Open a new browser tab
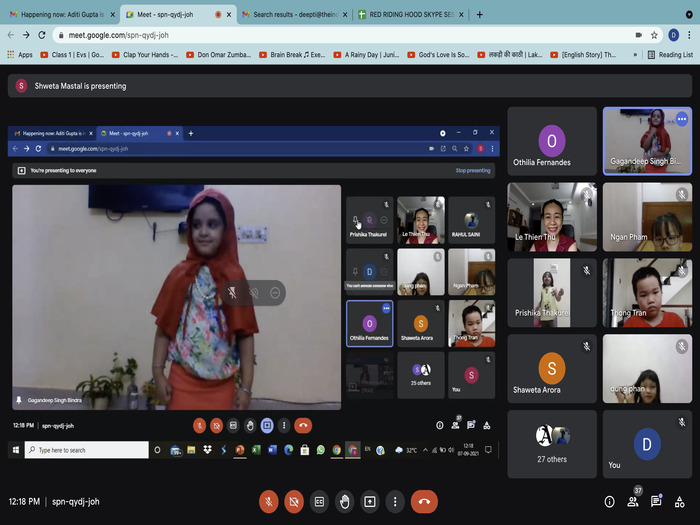The height and width of the screenshot is (525, 700). coord(479,14)
